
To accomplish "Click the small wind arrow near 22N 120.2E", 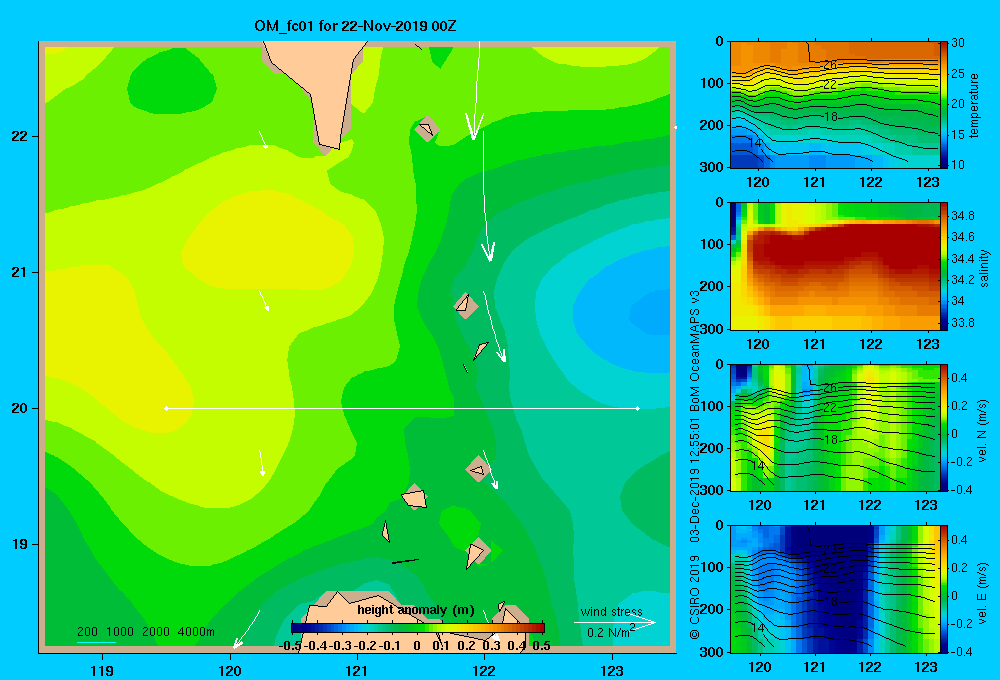I will click(x=263, y=140).
